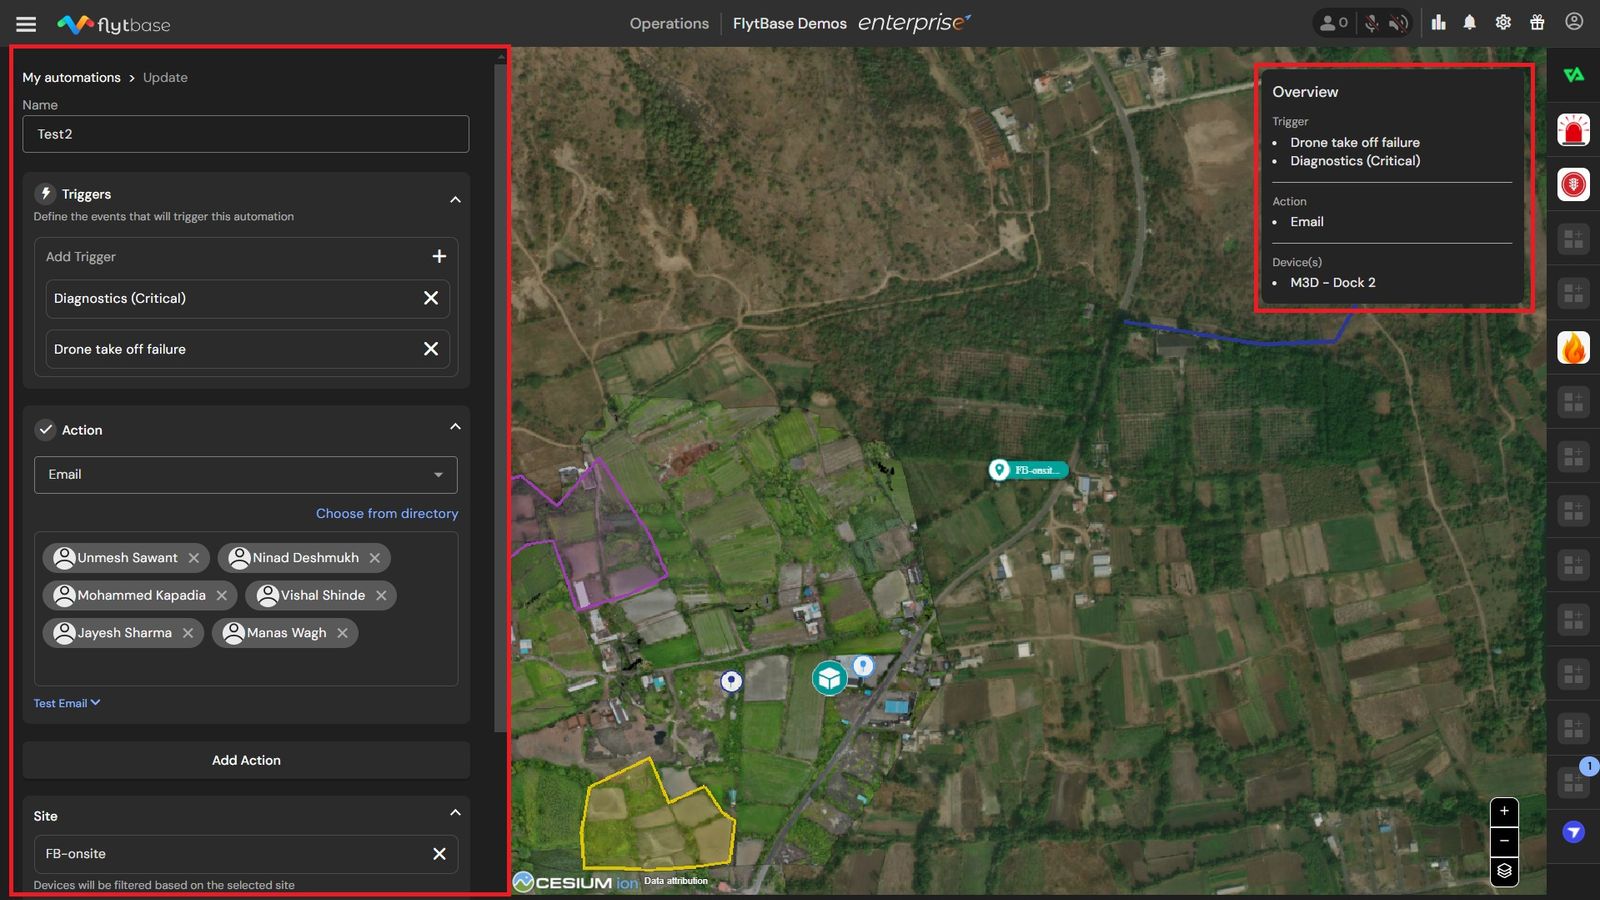Click the FlytBase logo
The image size is (1600, 900).
click(113, 24)
